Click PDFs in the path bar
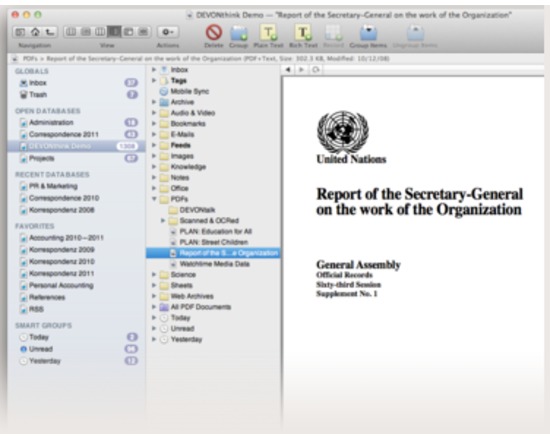Screen dimensions: 550x440 tap(30, 59)
